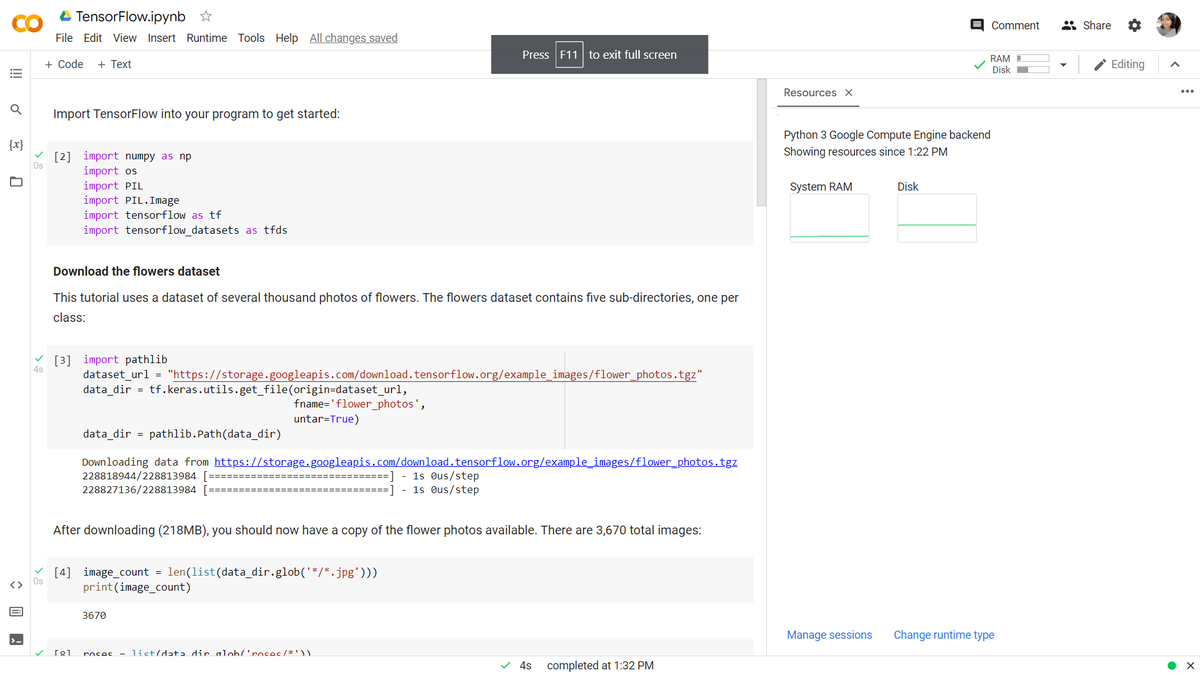Open the Runtime menu
Screen dimensions: 1200x675
[x=207, y=38]
